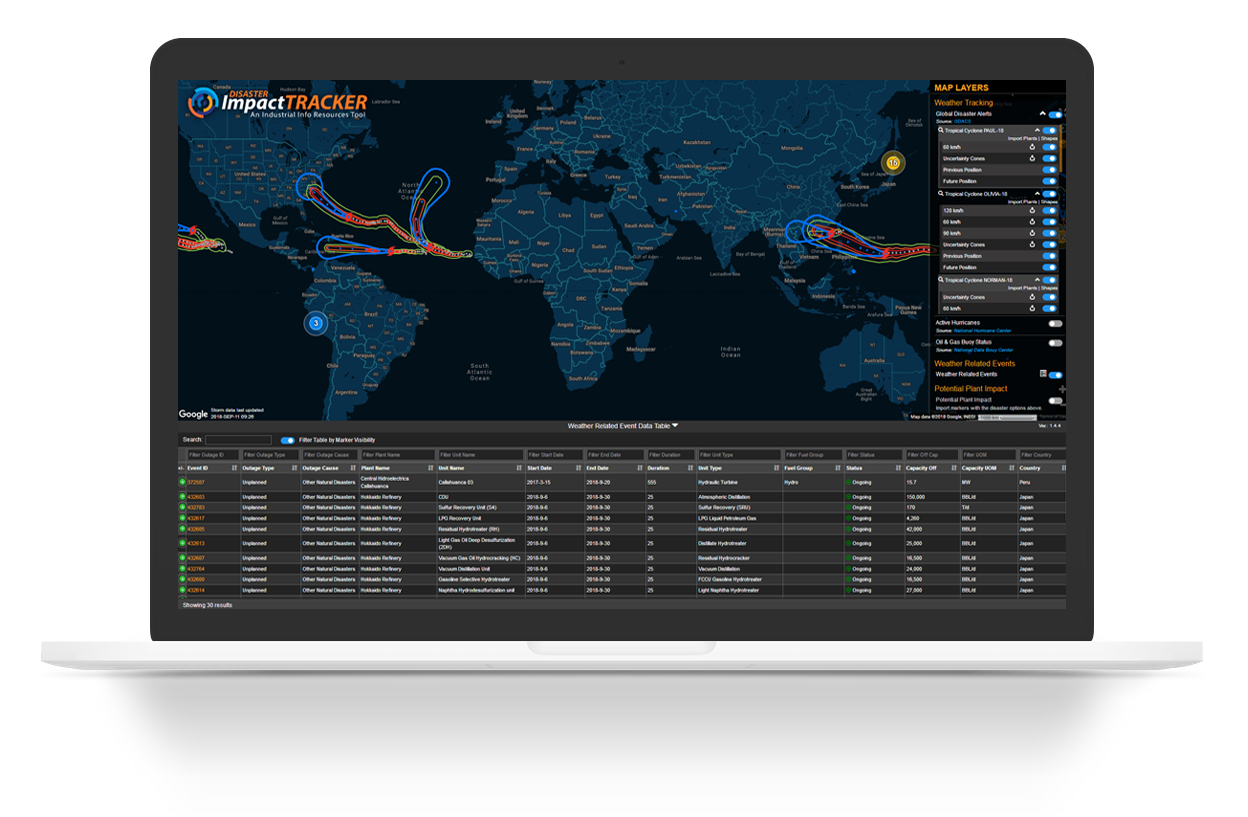Collapse Tropical Cyclone PAUL-18 chevron
Image resolution: width=1248 pixels, height=817 pixels.
pyautogui.click(x=1037, y=130)
